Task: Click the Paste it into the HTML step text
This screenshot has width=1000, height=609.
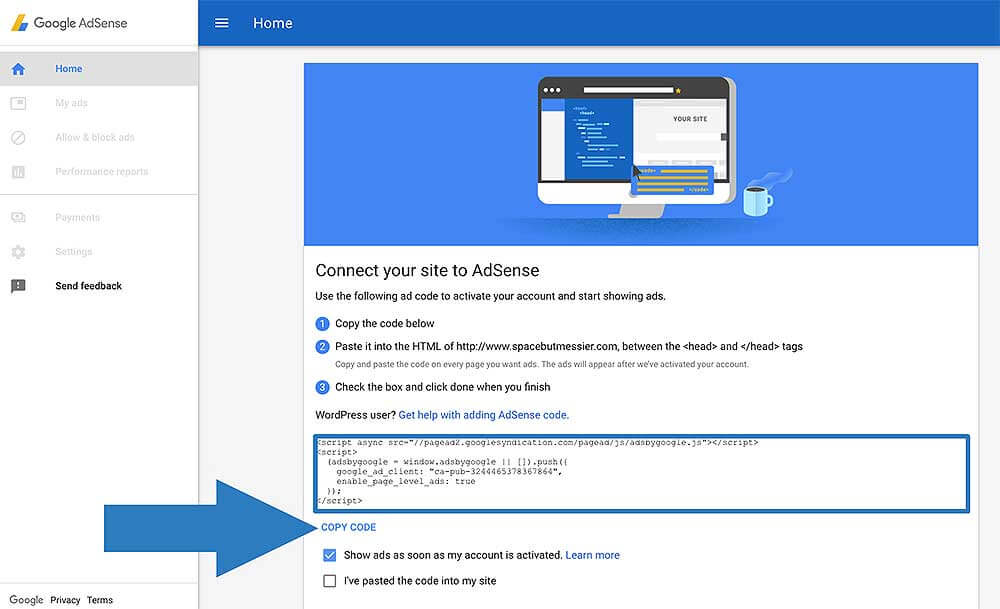Action: (569, 347)
